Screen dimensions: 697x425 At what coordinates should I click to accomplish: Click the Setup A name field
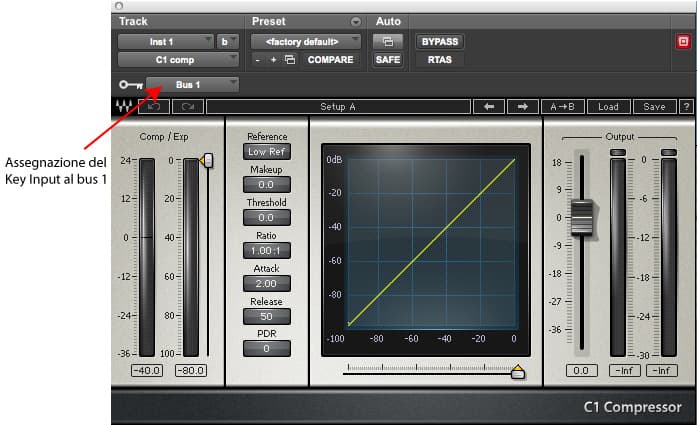[x=338, y=107]
